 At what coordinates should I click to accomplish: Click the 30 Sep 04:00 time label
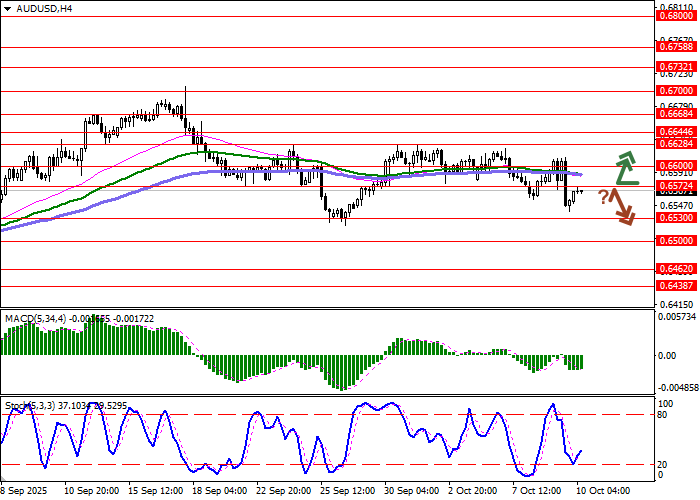[412, 491]
